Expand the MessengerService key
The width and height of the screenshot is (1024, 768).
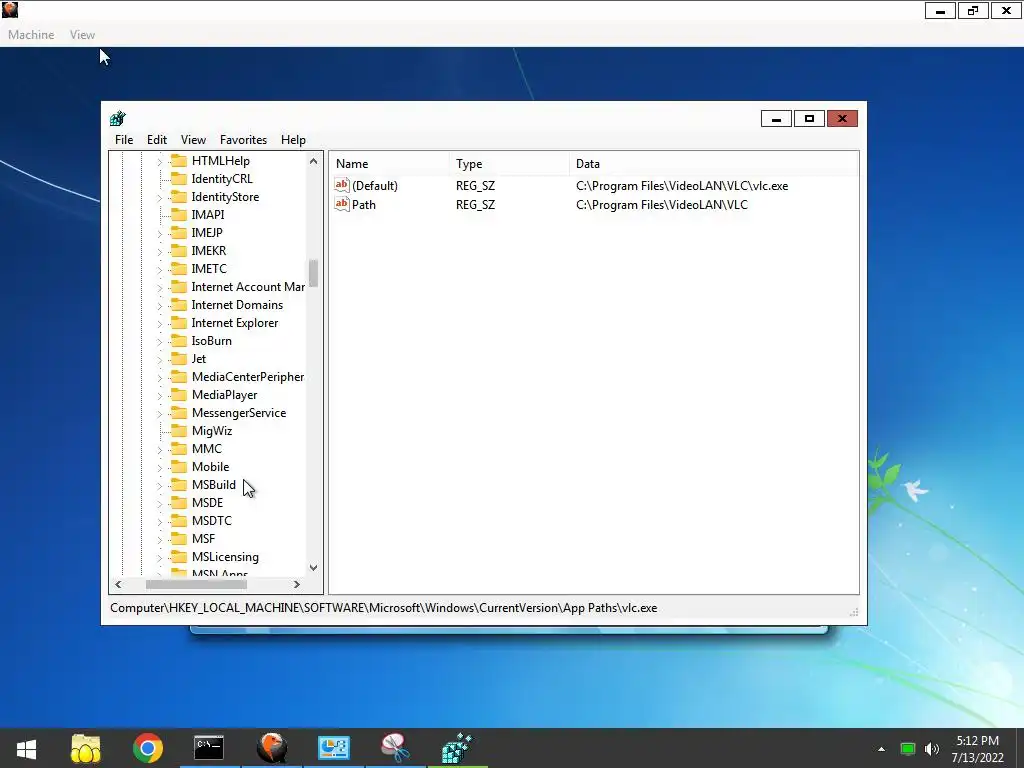159,413
